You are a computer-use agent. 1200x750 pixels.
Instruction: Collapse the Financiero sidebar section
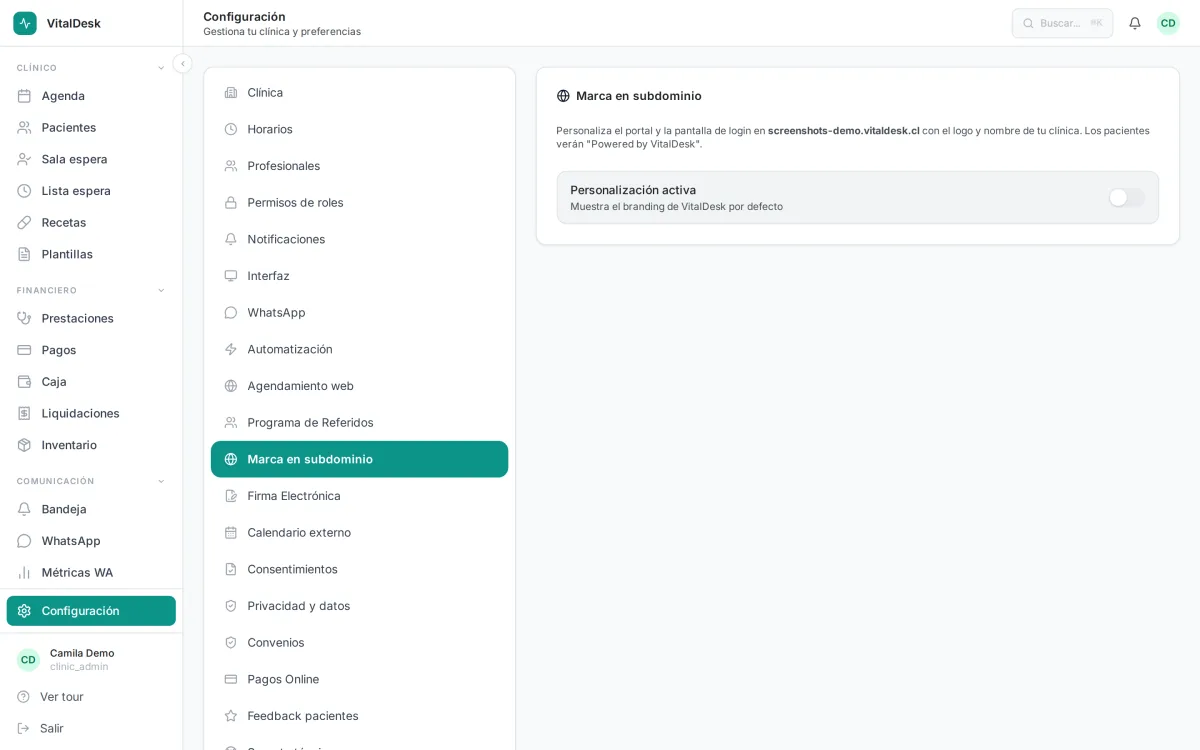161,290
